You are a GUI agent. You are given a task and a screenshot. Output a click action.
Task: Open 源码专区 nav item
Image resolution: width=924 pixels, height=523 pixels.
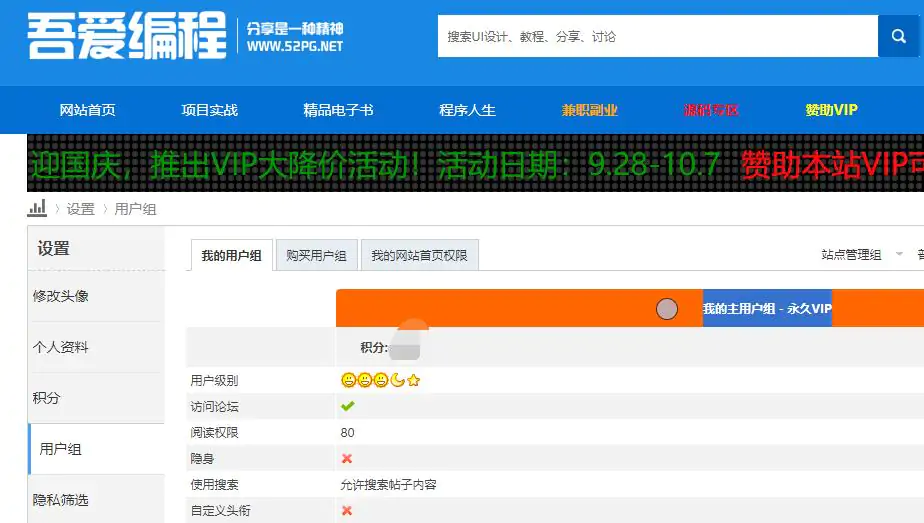click(x=711, y=110)
